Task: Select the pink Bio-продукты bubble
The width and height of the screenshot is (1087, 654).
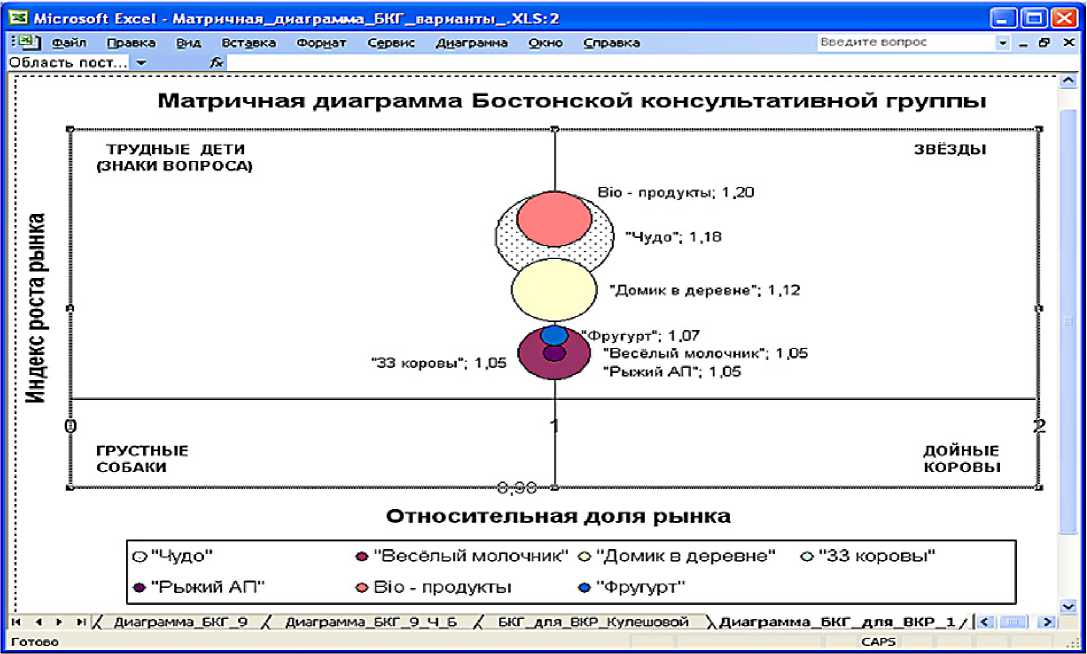Action: point(555,218)
